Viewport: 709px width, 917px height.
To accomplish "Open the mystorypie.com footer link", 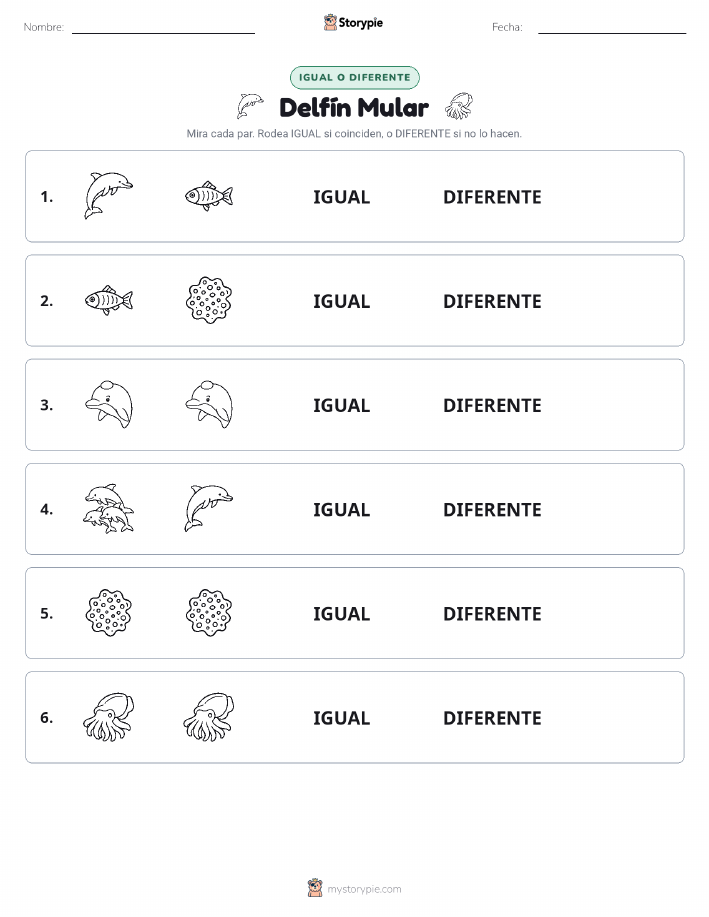I will [364, 889].
